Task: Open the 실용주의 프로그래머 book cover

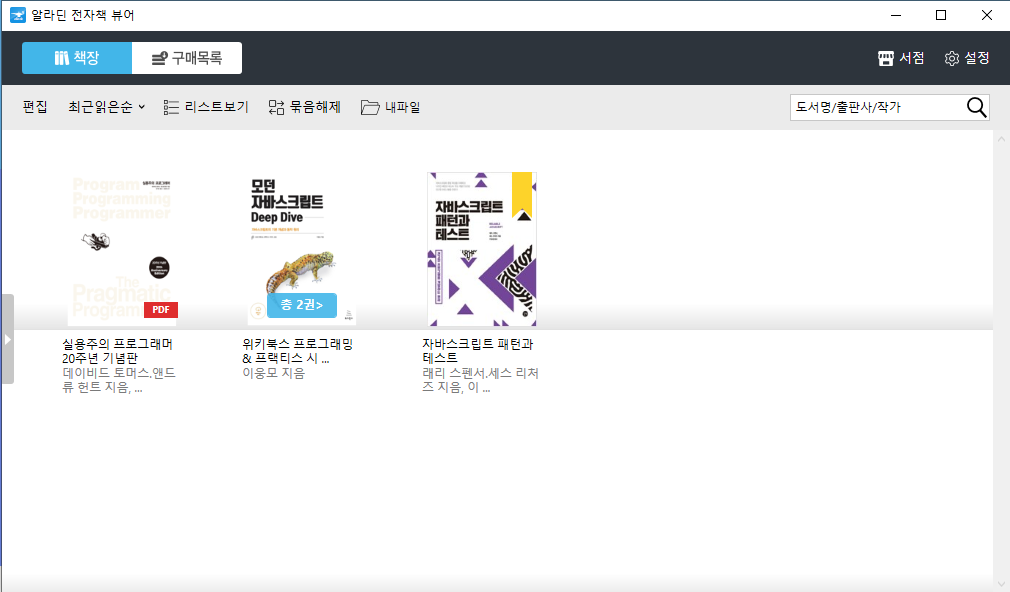Action: tap(122, 249)
